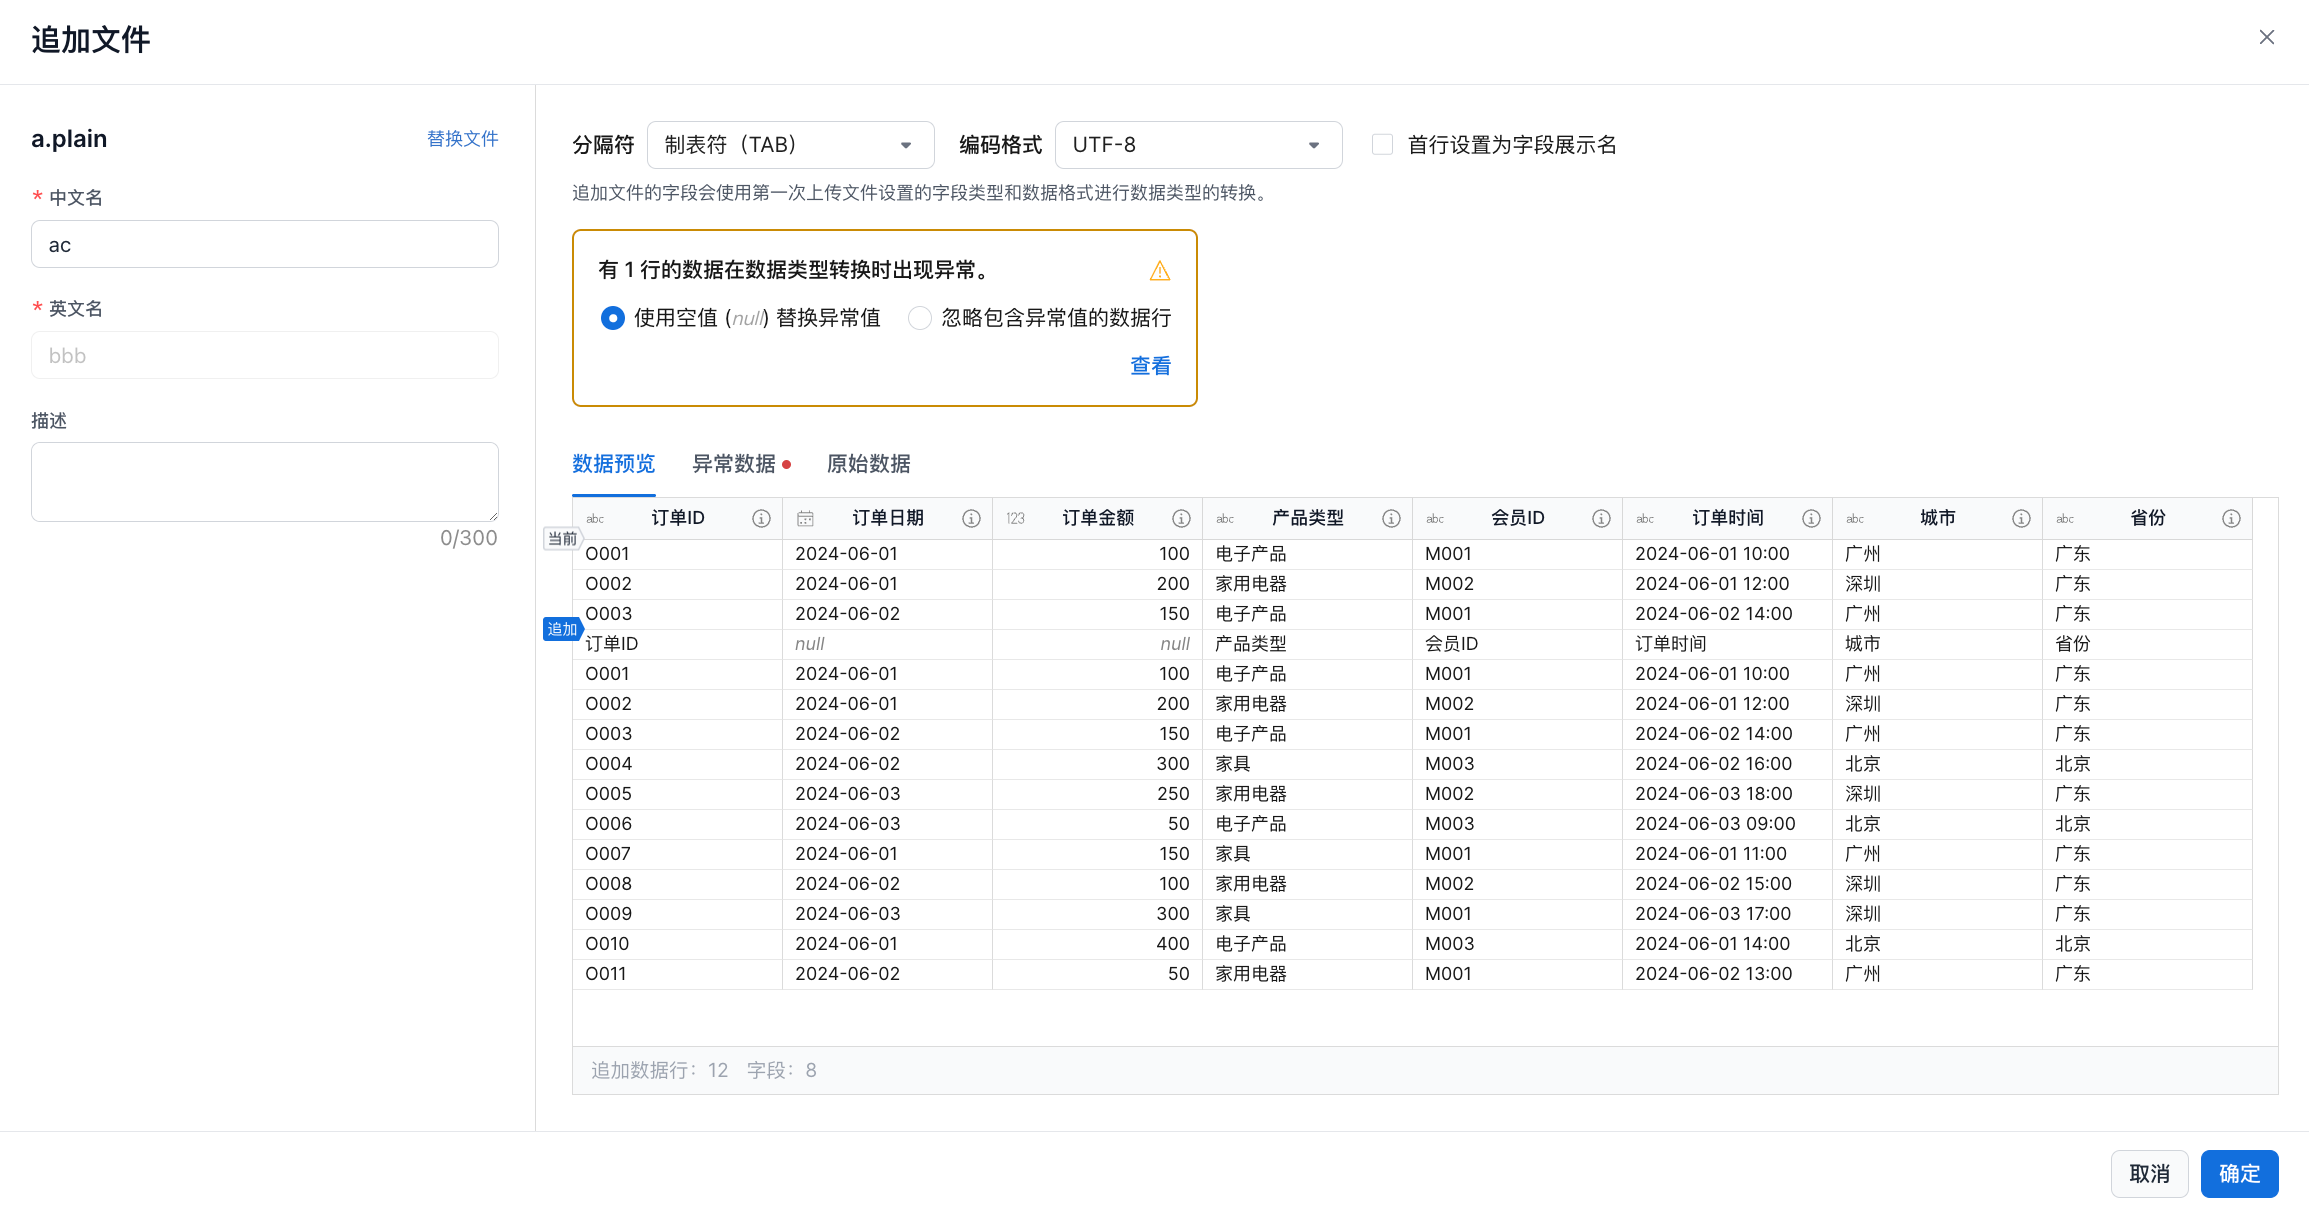Click the 描述 text area
This screenshot has height=1209, width=2309.
coord(265,481)
